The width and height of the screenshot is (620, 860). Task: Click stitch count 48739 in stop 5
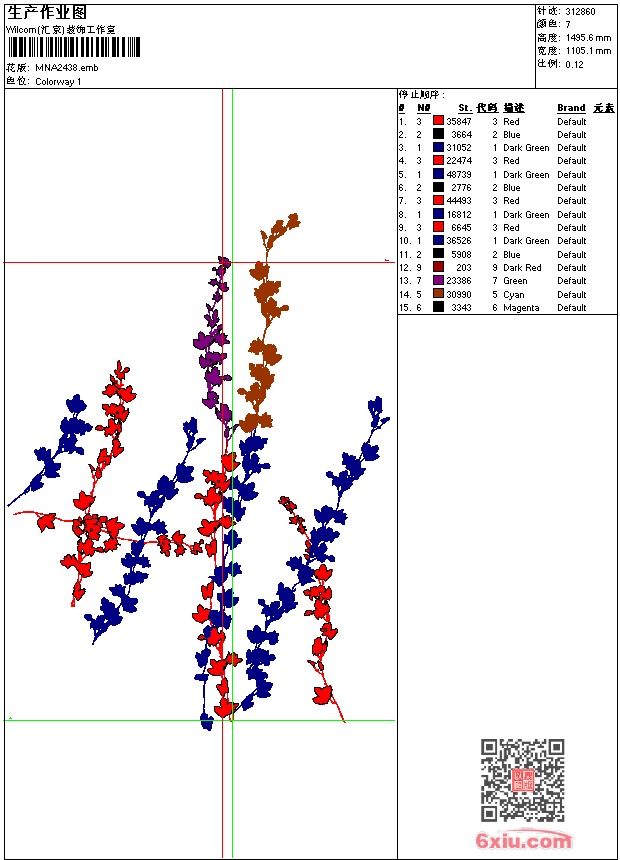click(459, 174)
